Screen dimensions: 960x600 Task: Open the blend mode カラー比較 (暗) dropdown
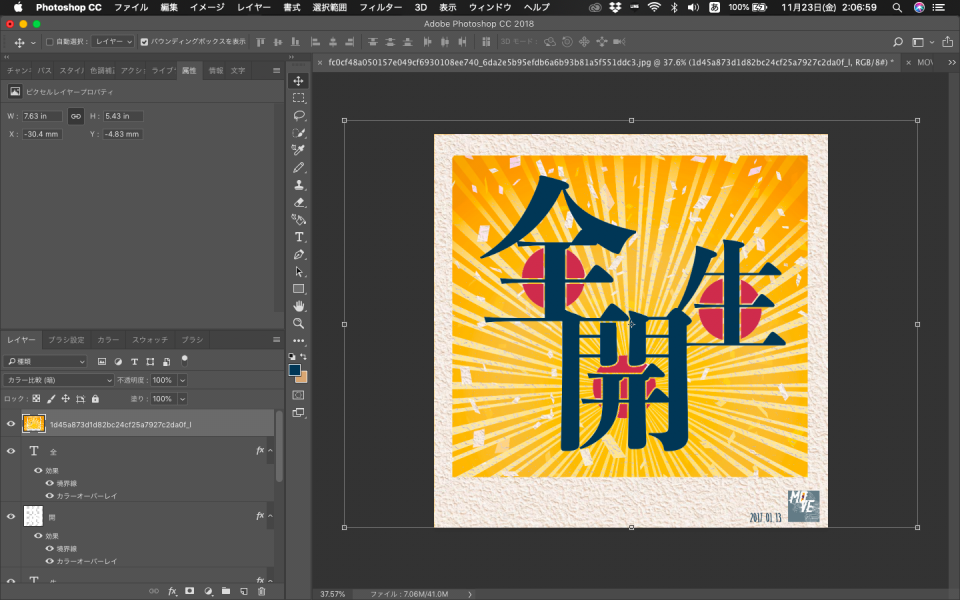[60, 380]
